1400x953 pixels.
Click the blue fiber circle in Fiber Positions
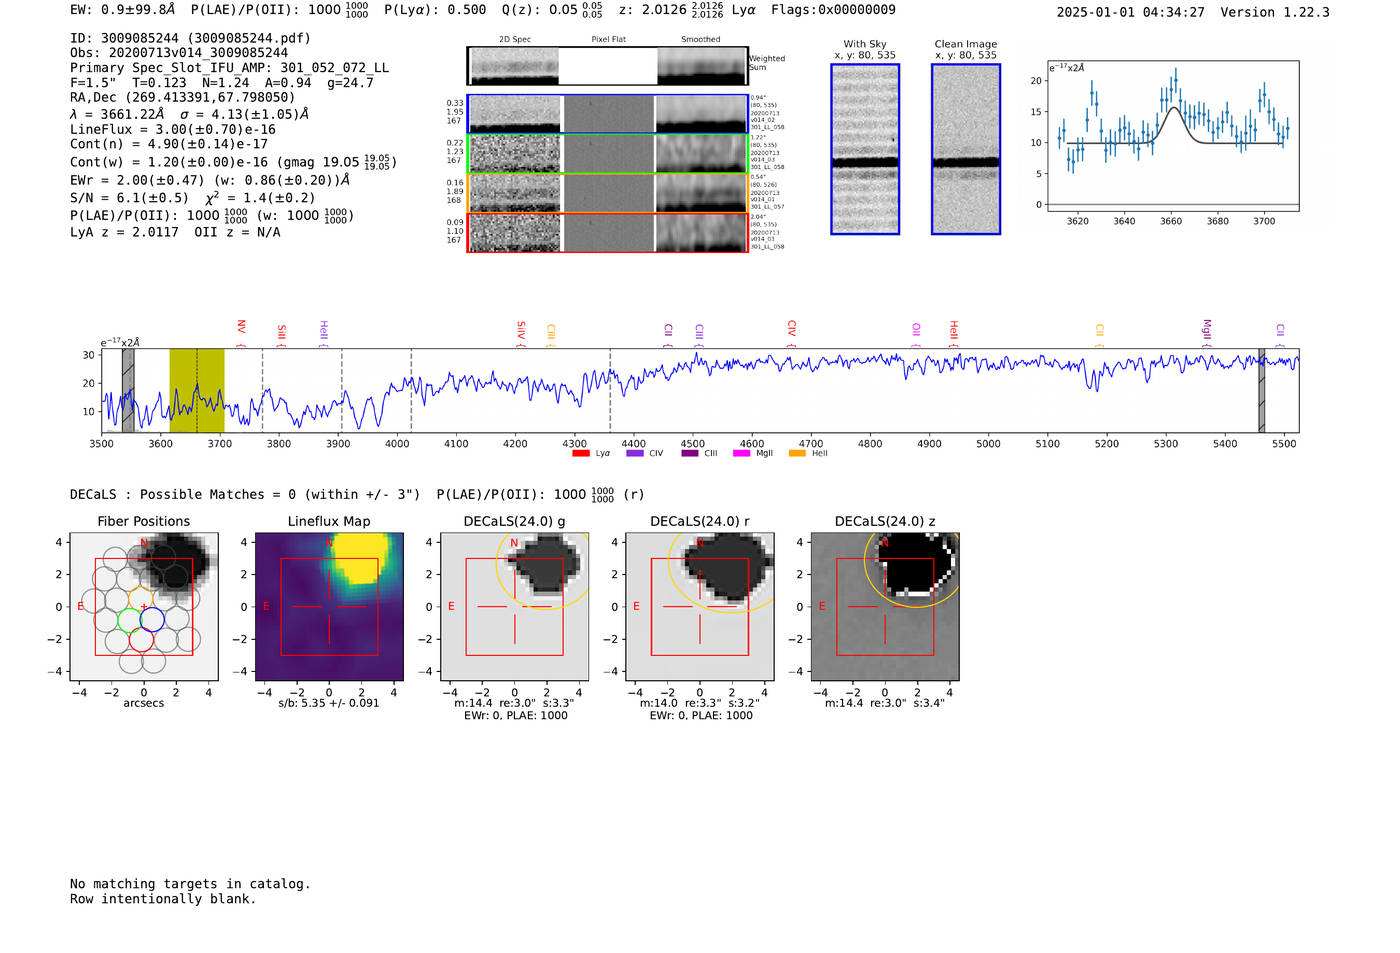(x=152, y=620)
